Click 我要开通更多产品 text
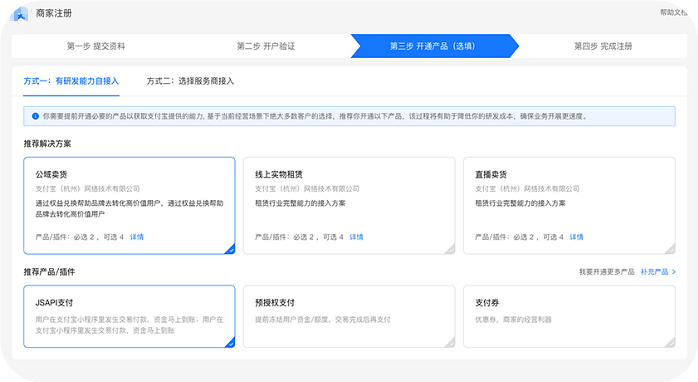Viewport: 698px width, 382px height. [x=607, y=272]
